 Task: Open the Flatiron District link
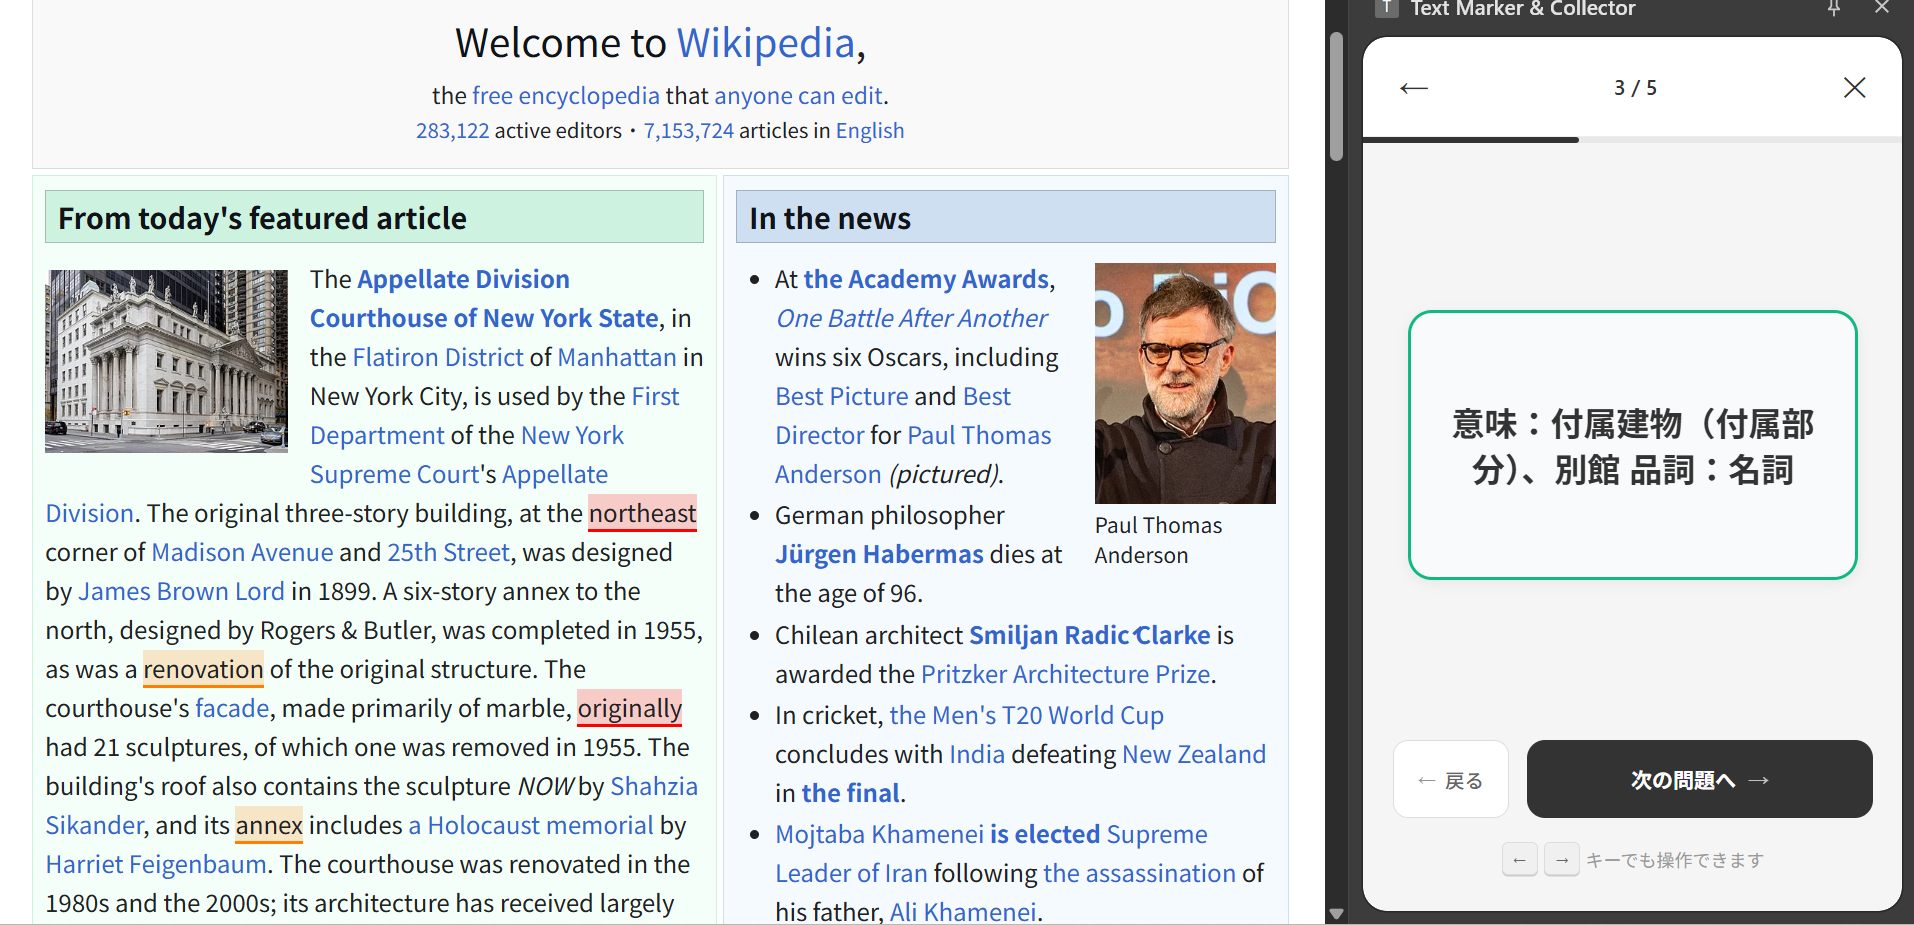point(437,357)
